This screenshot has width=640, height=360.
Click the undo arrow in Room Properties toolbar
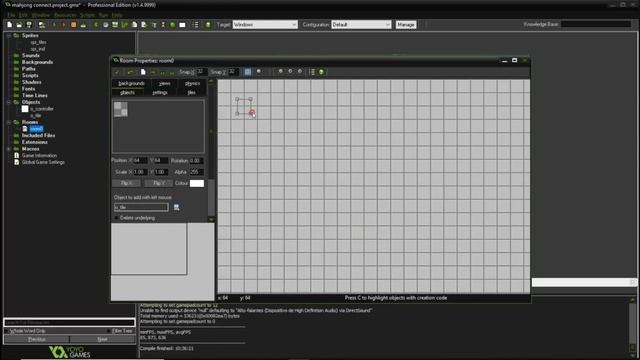(130, 72)
